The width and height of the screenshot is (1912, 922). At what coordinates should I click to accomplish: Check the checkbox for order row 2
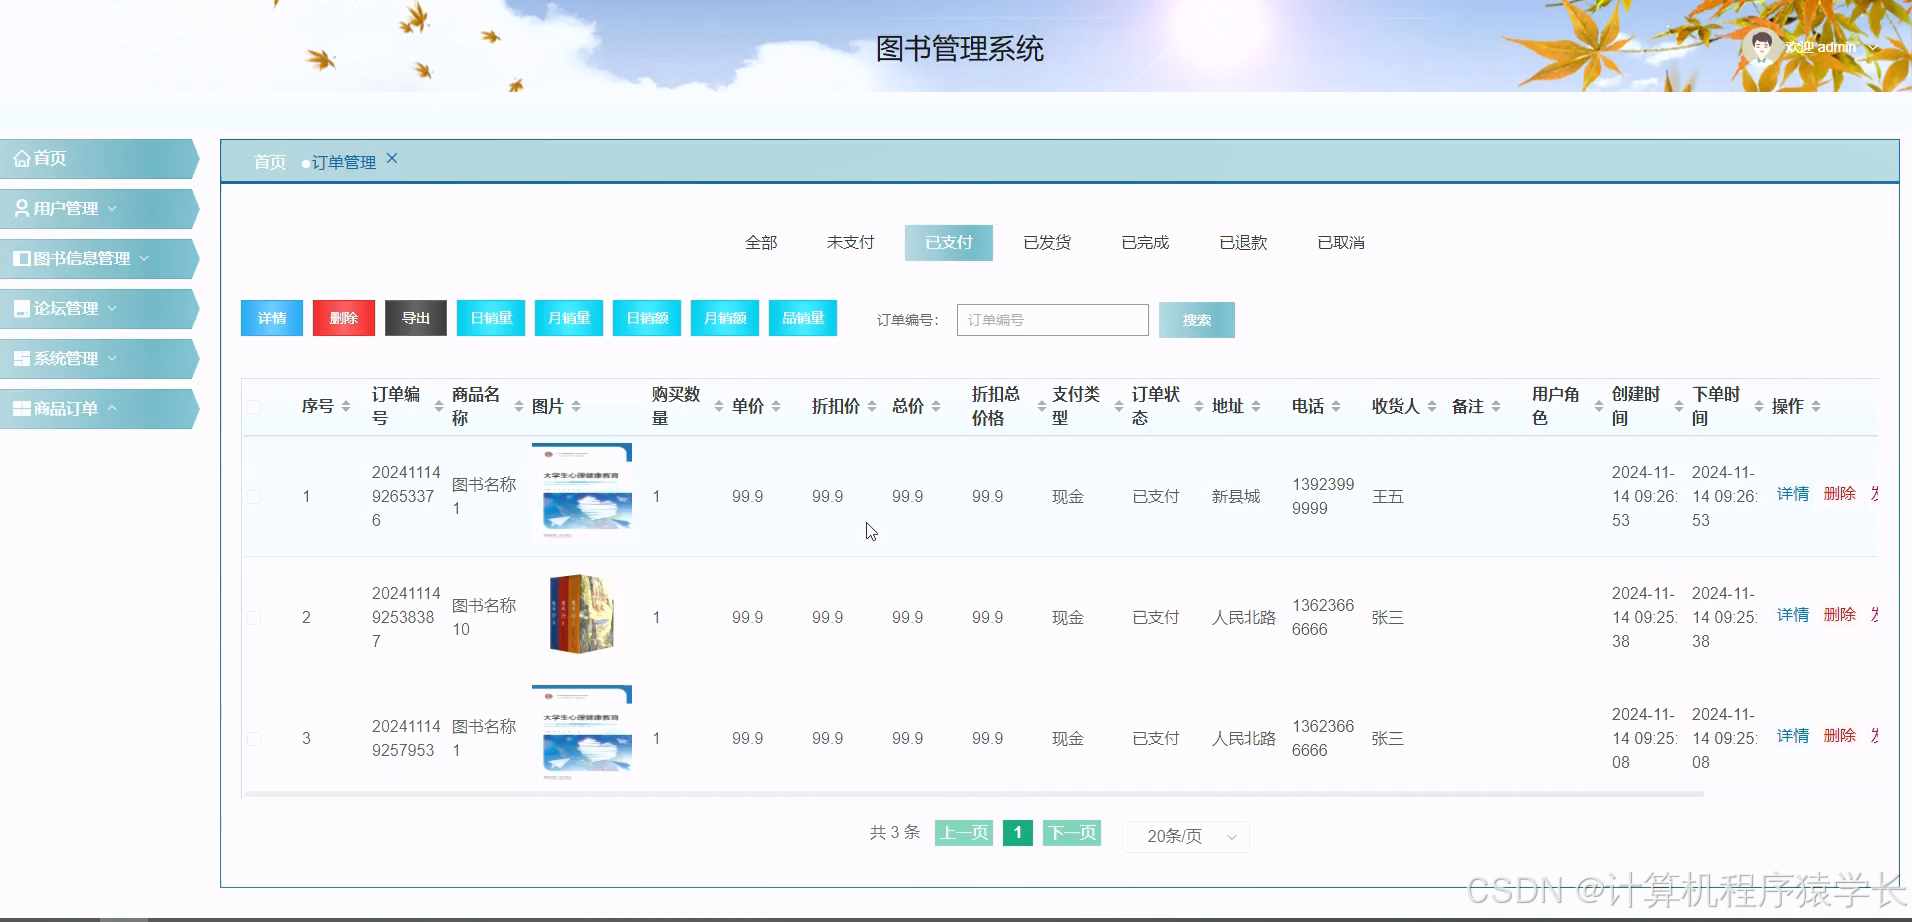(255, 617)
